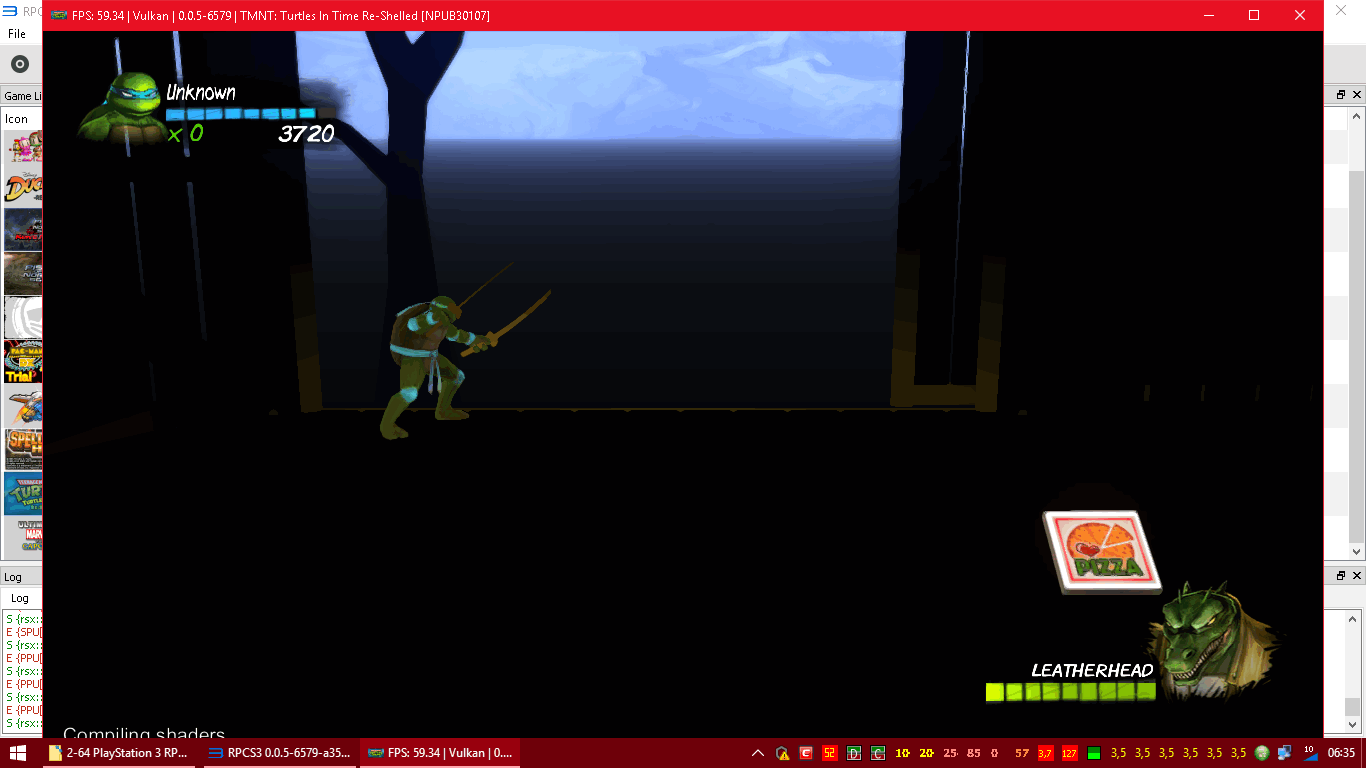Click the round toolbar icon below File
The image size is (1366, 768).
pos(20,65)
